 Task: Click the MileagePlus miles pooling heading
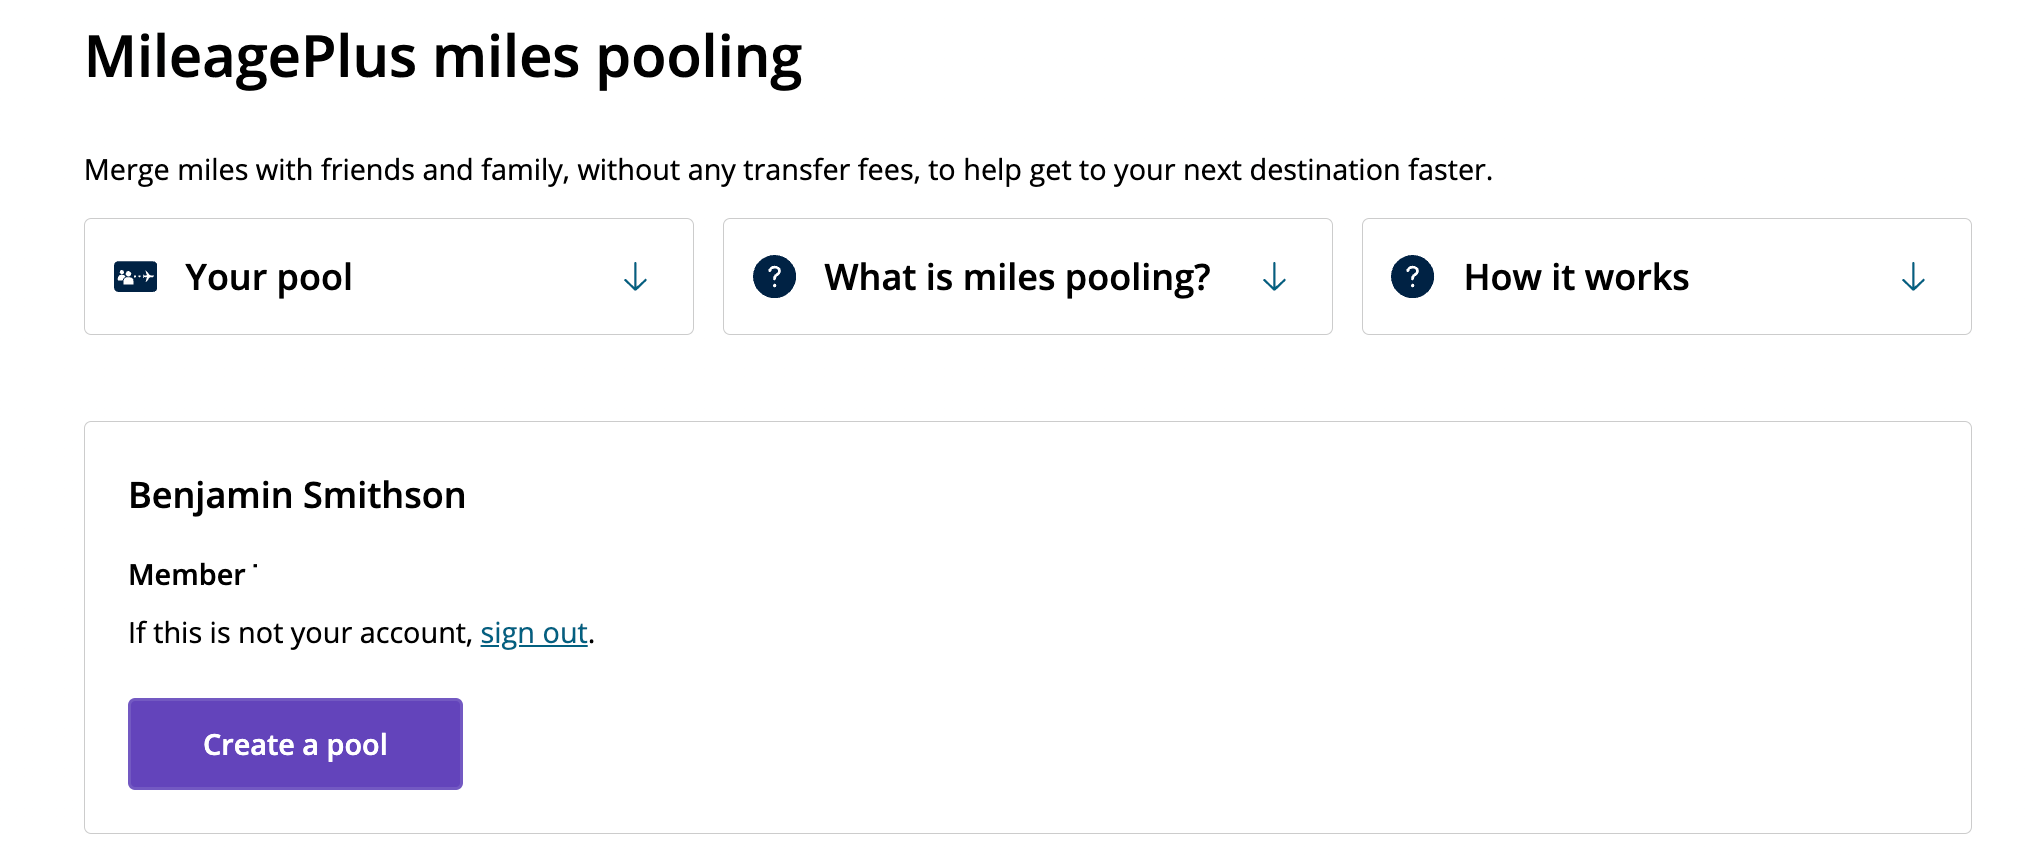[443, 58]
